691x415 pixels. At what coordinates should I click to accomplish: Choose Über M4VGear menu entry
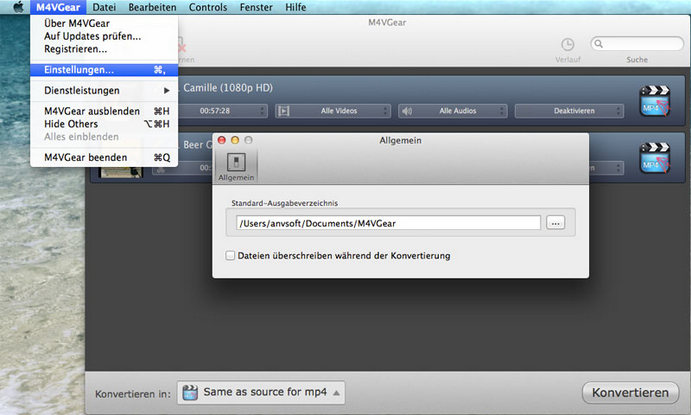click(x=104, y=23)
